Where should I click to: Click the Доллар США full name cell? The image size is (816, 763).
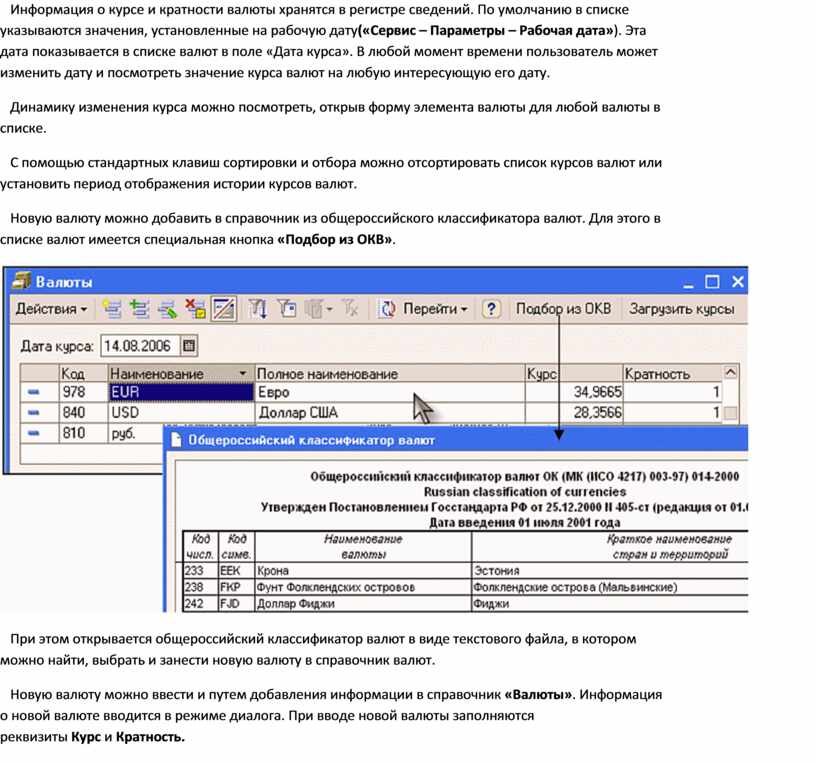tap(389, 413)
